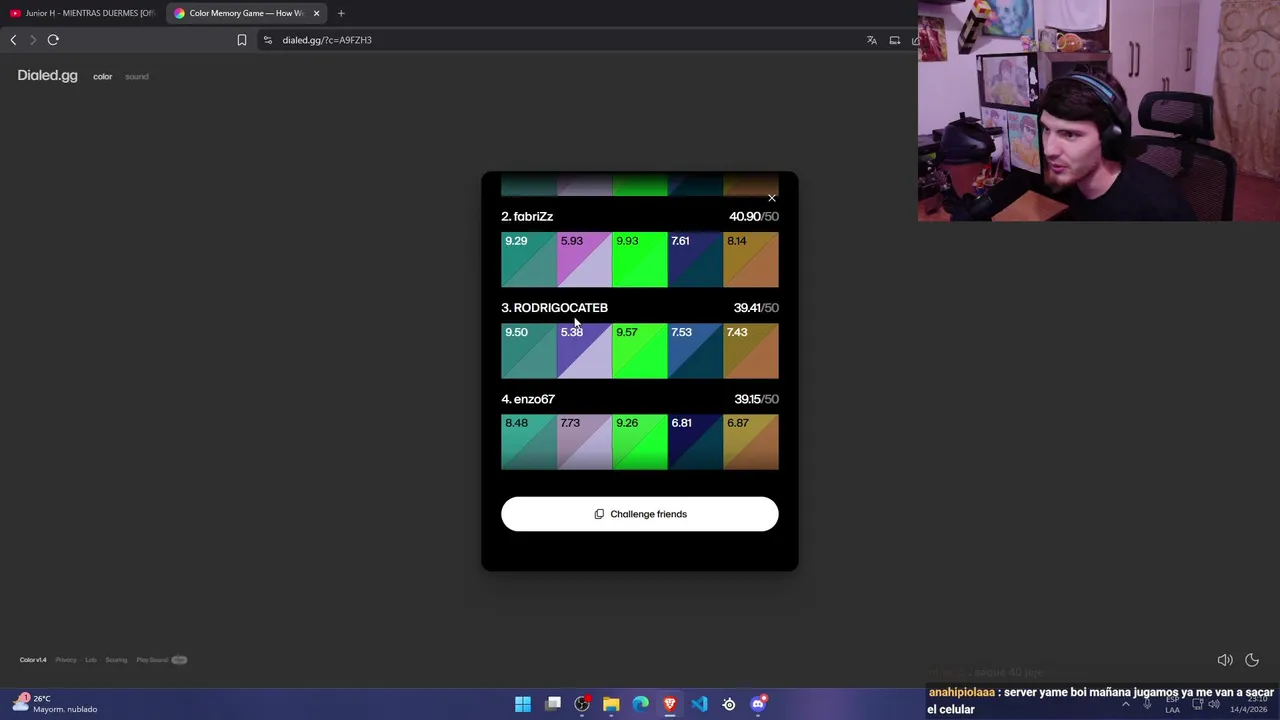1280x720 pixels.
Task: Open Visual Studio Code from taskbar
Action: tap(699, 704)
